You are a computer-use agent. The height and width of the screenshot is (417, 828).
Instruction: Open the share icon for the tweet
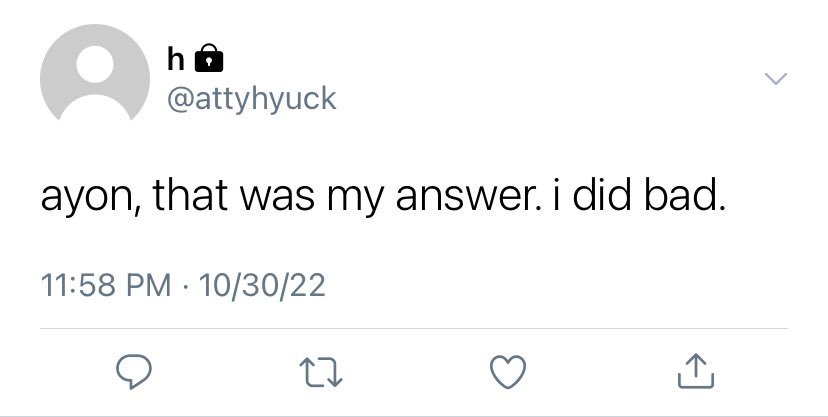696,371
